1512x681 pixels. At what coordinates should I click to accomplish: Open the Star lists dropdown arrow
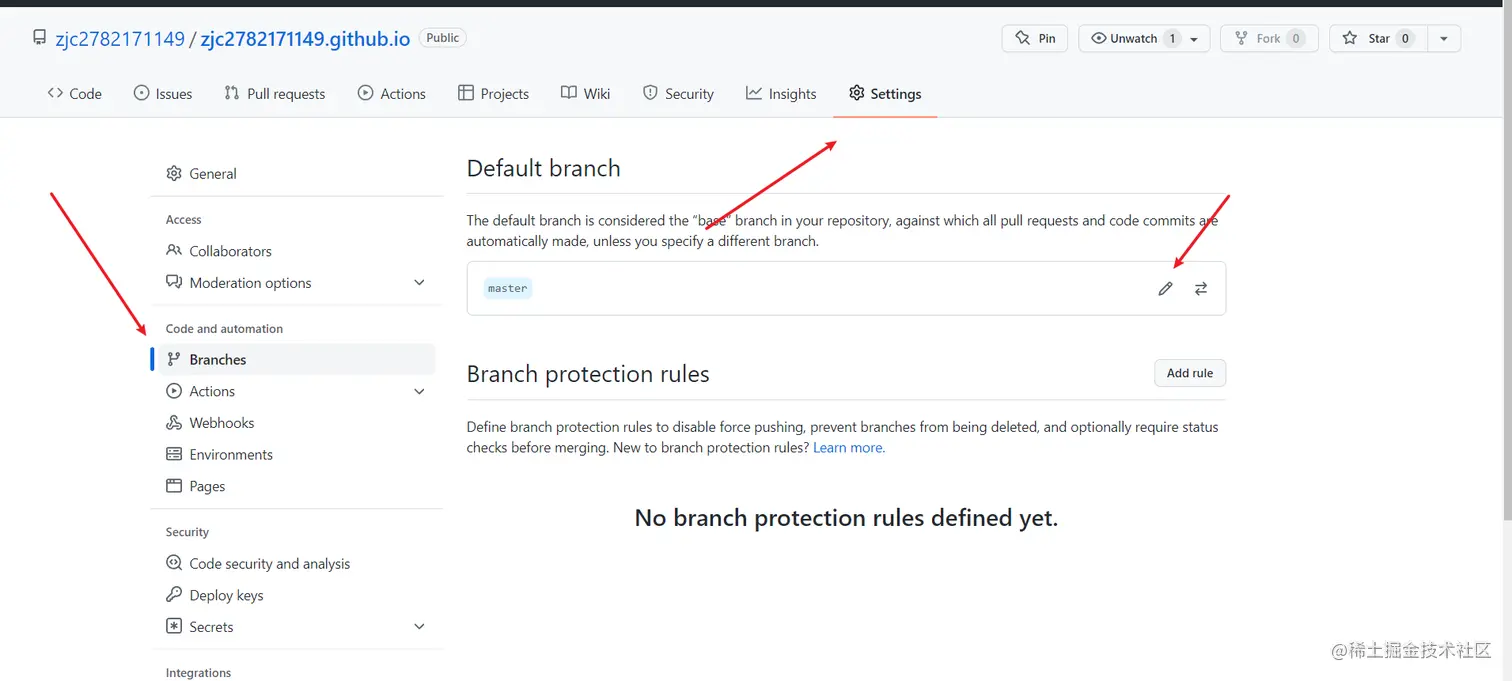tap(1443, 39)
